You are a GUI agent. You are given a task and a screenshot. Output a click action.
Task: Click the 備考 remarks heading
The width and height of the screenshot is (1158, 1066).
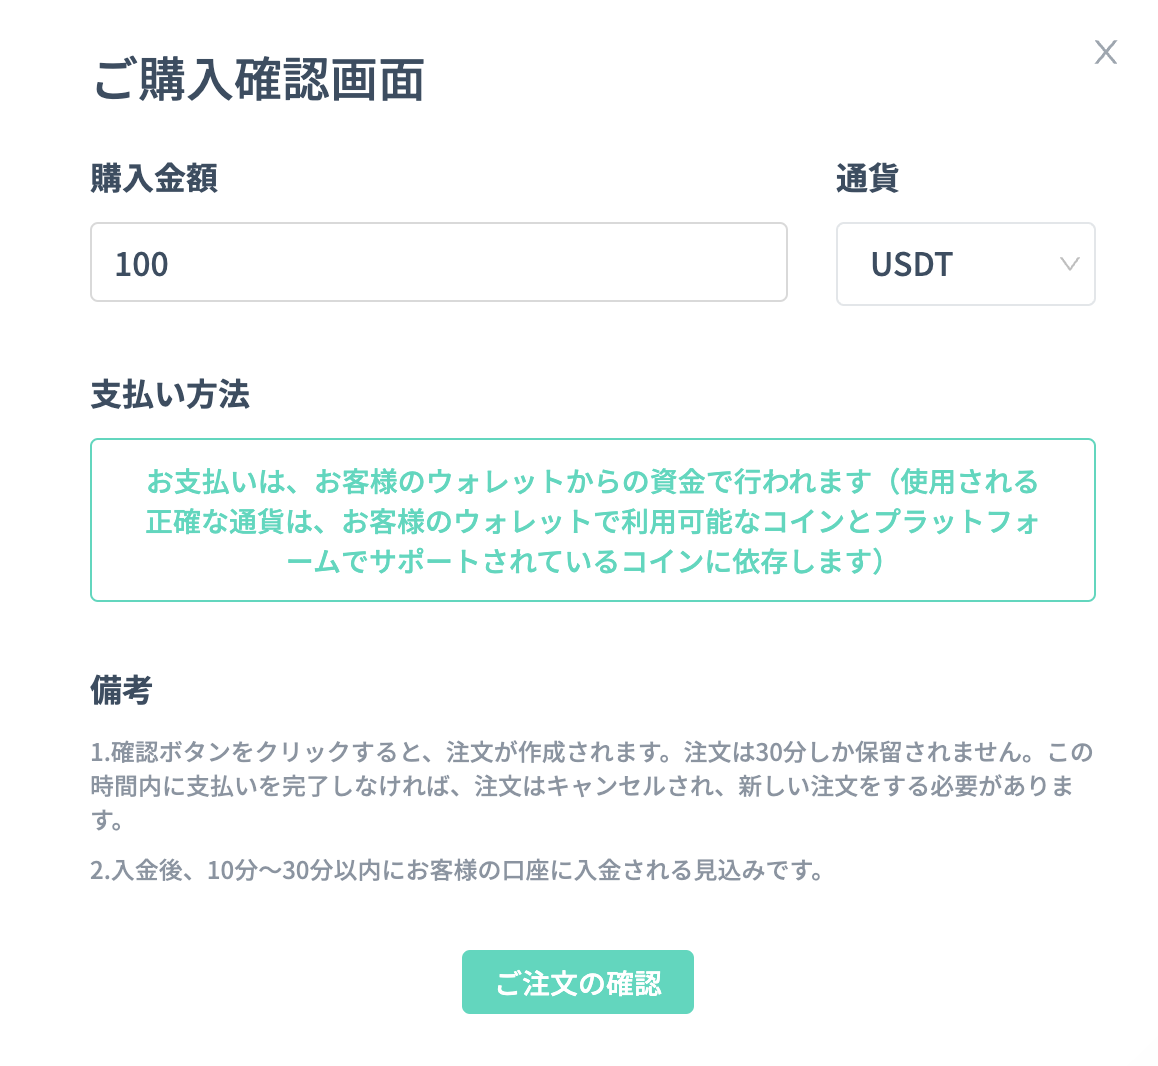tap(121, 689)
